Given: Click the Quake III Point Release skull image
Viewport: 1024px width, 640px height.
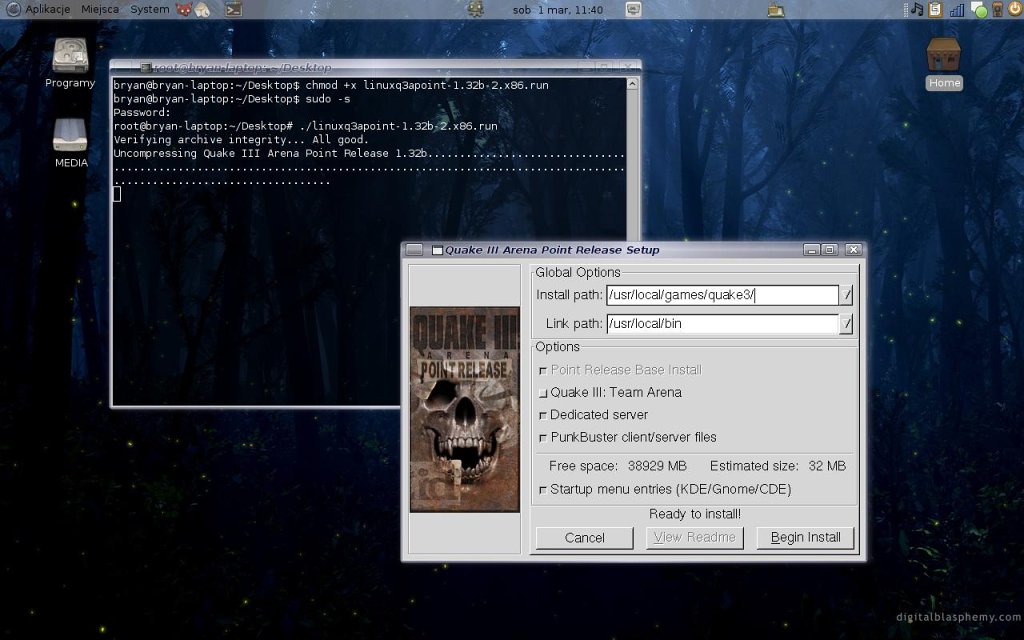Looking at the screenshot, I should (464, 409).
